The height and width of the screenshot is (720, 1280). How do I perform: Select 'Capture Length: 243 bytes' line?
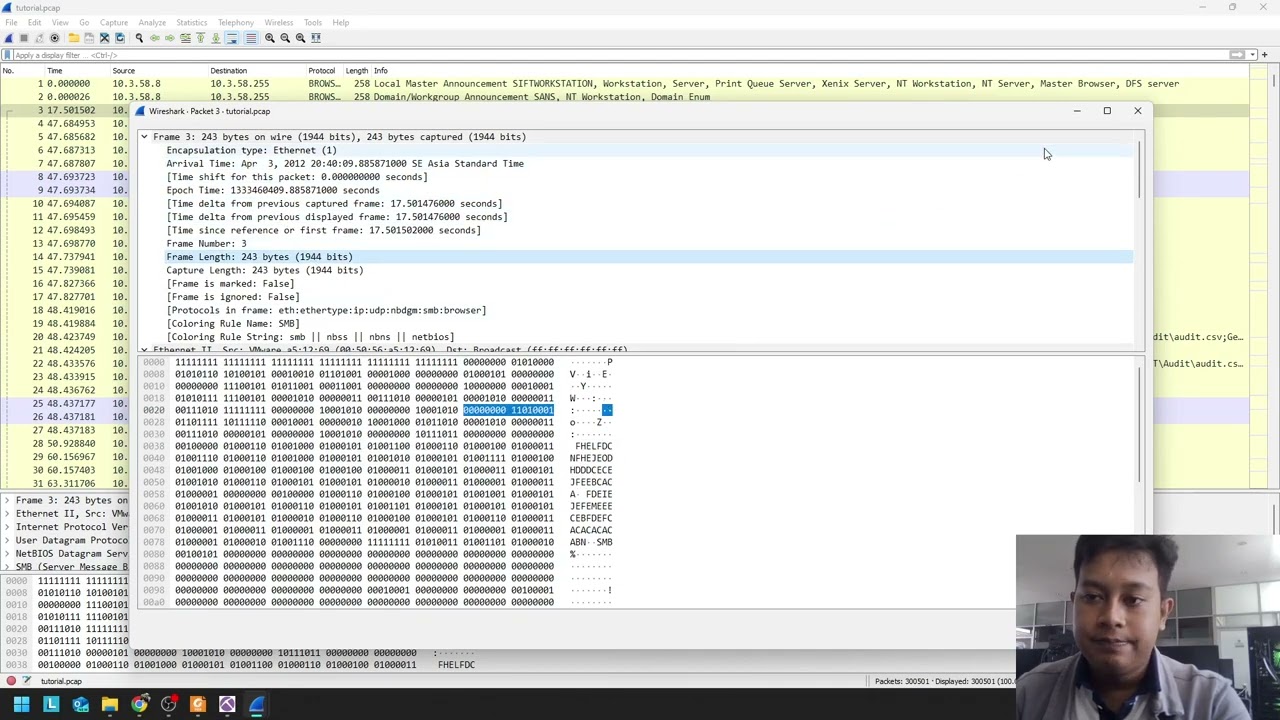point(264,270)
